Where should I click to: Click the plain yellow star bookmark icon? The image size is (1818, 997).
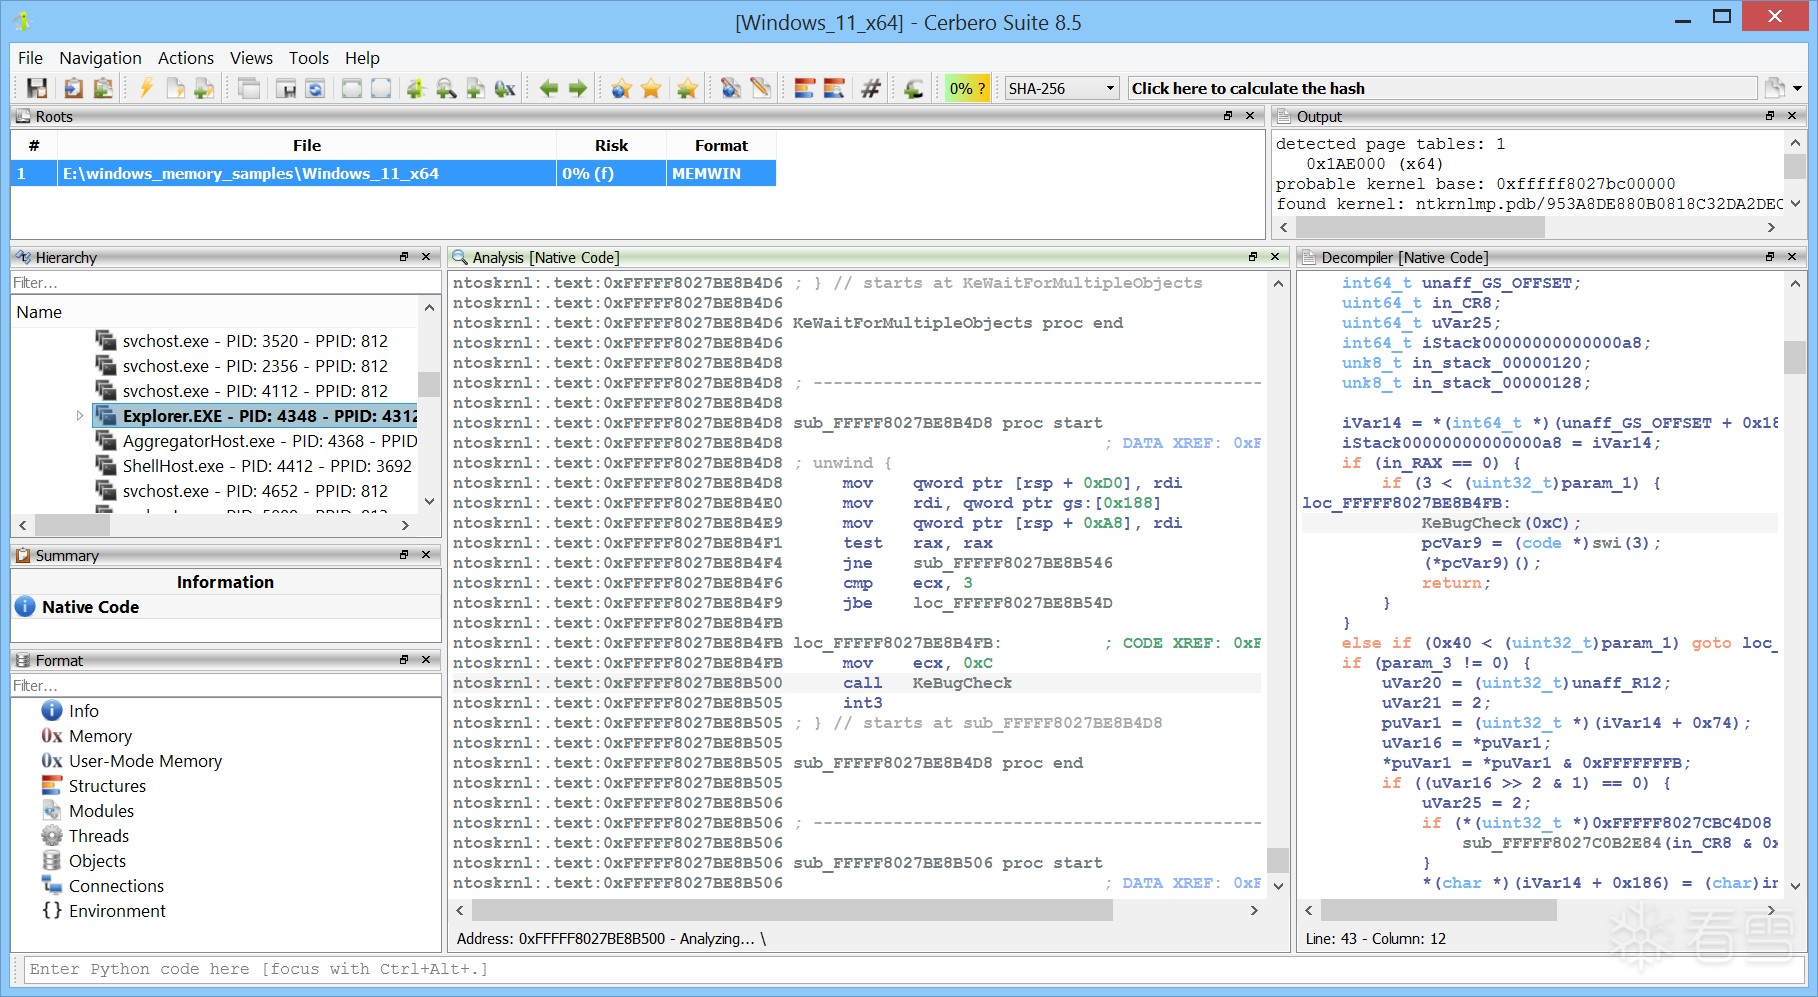651,89
